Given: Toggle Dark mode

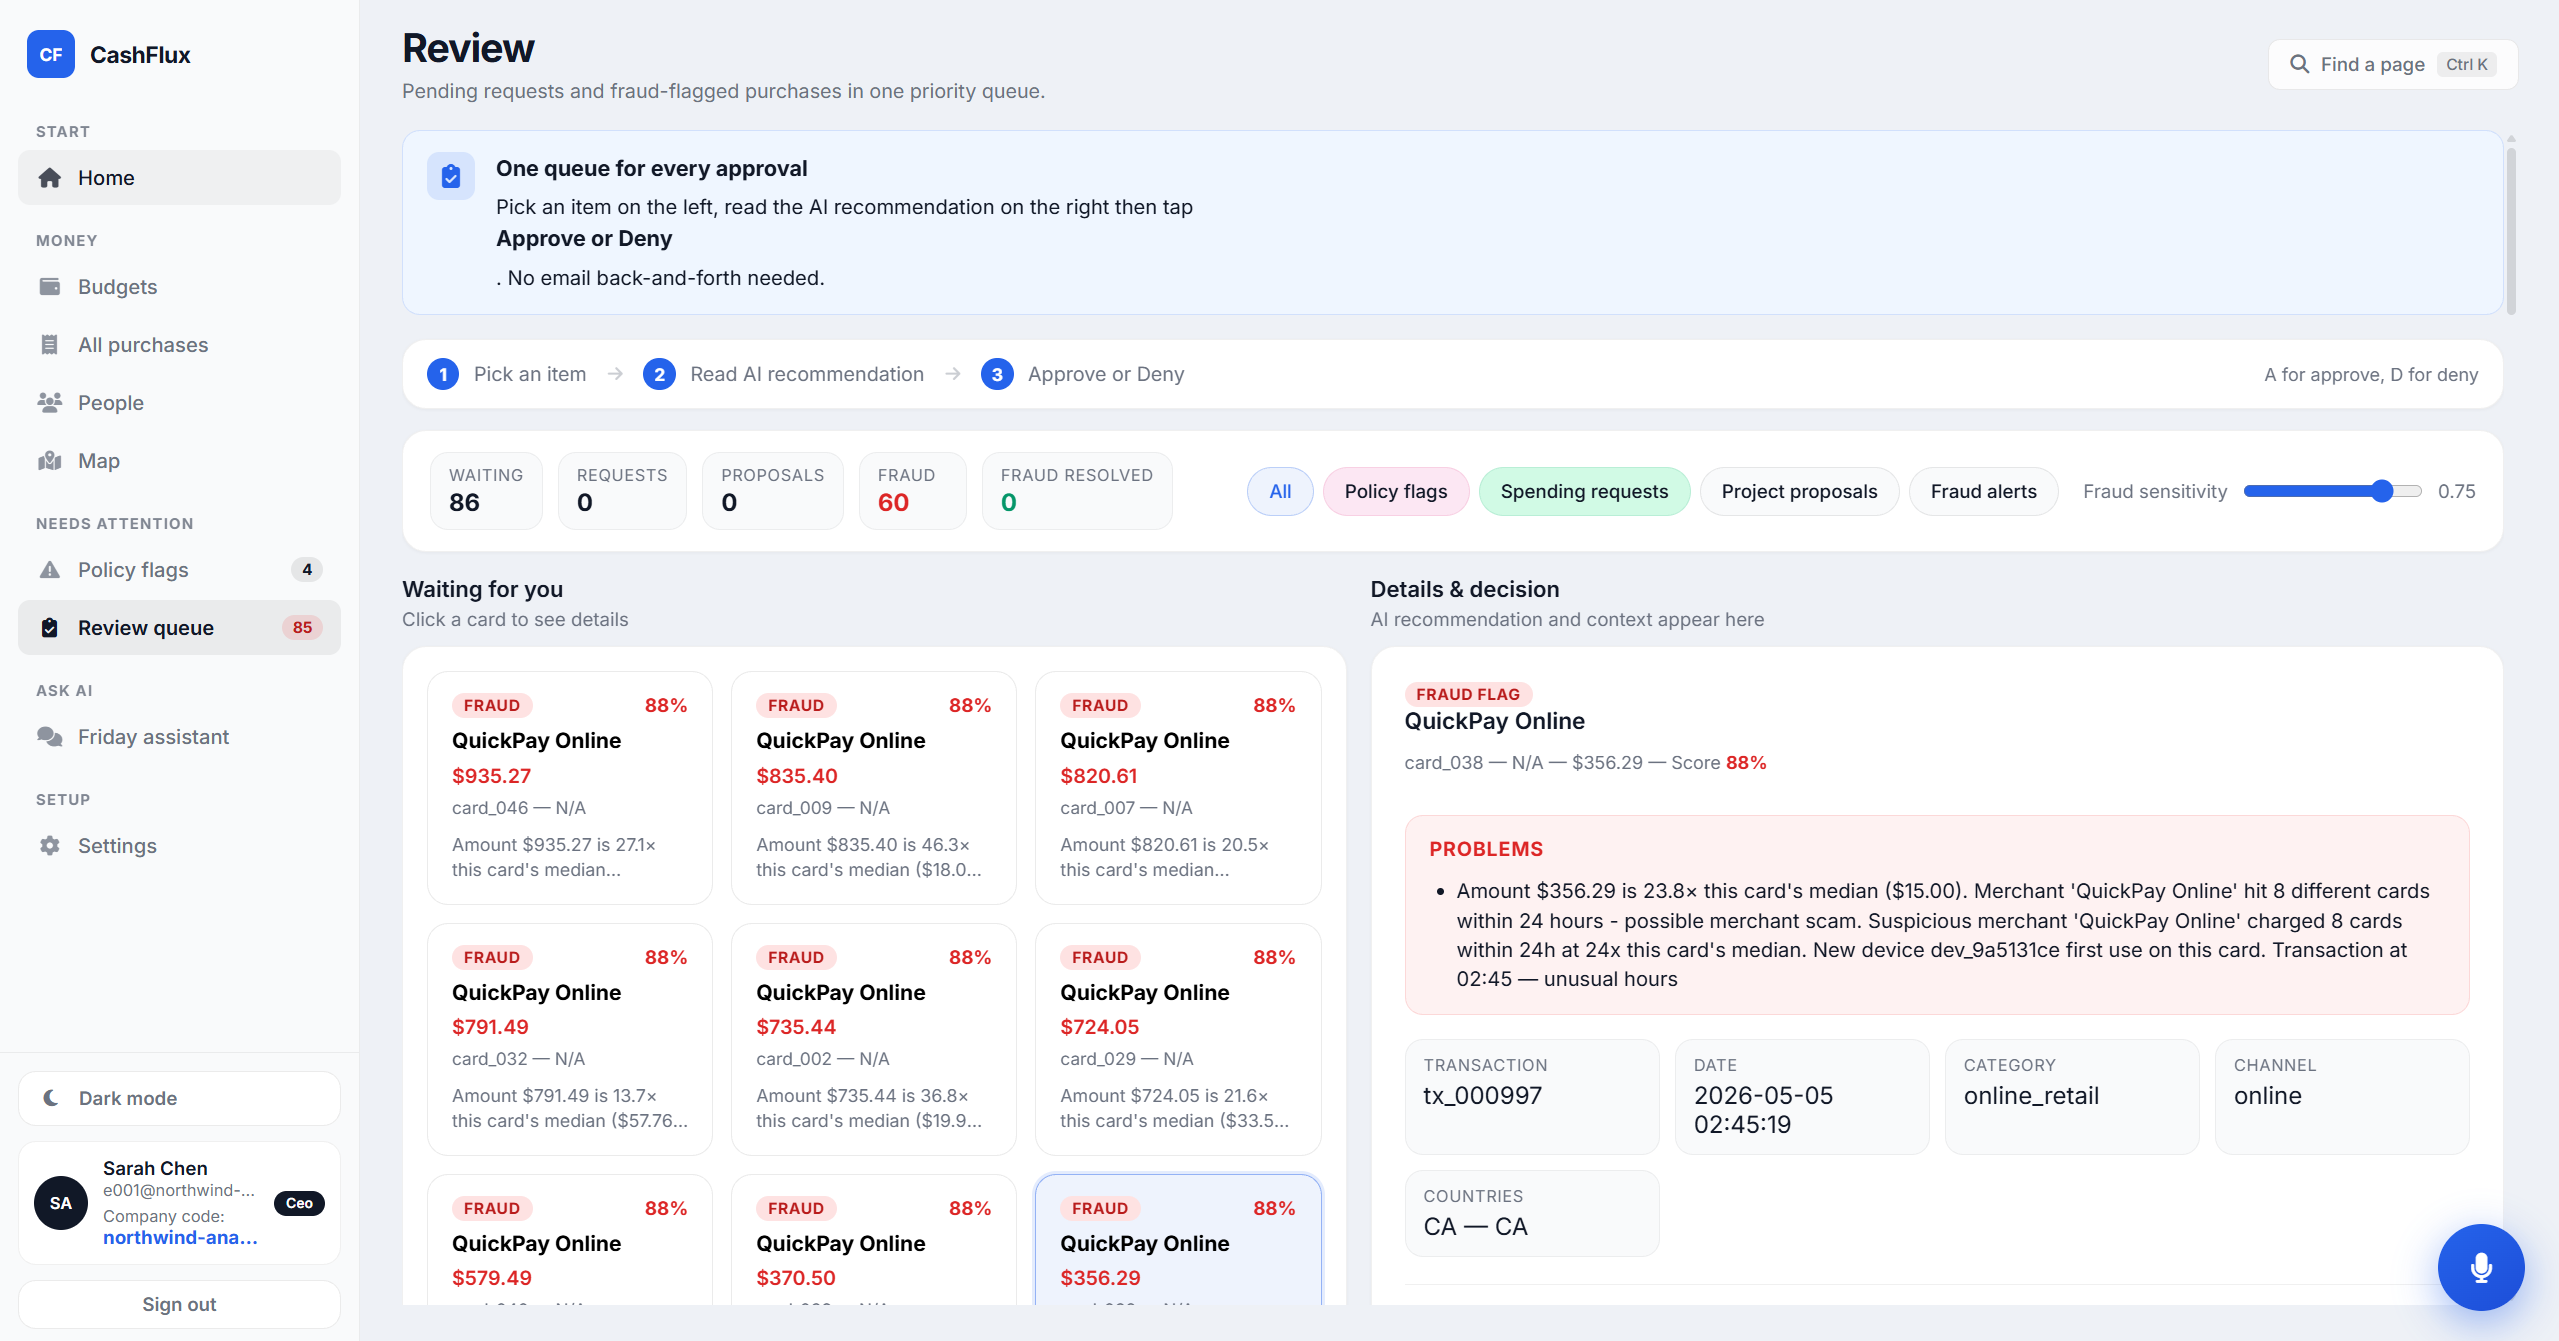Looking at the screenshot, I should (179, 1098).
